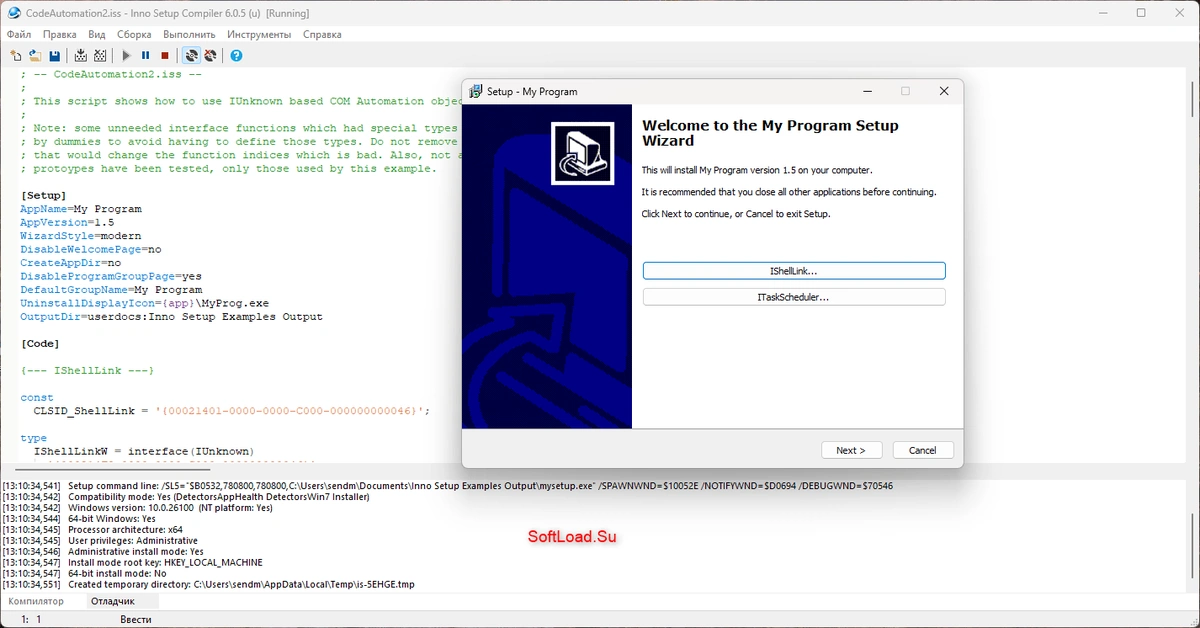1200x628 pixels.
Task: Click the [Code] section line
Action: [40, 344]
